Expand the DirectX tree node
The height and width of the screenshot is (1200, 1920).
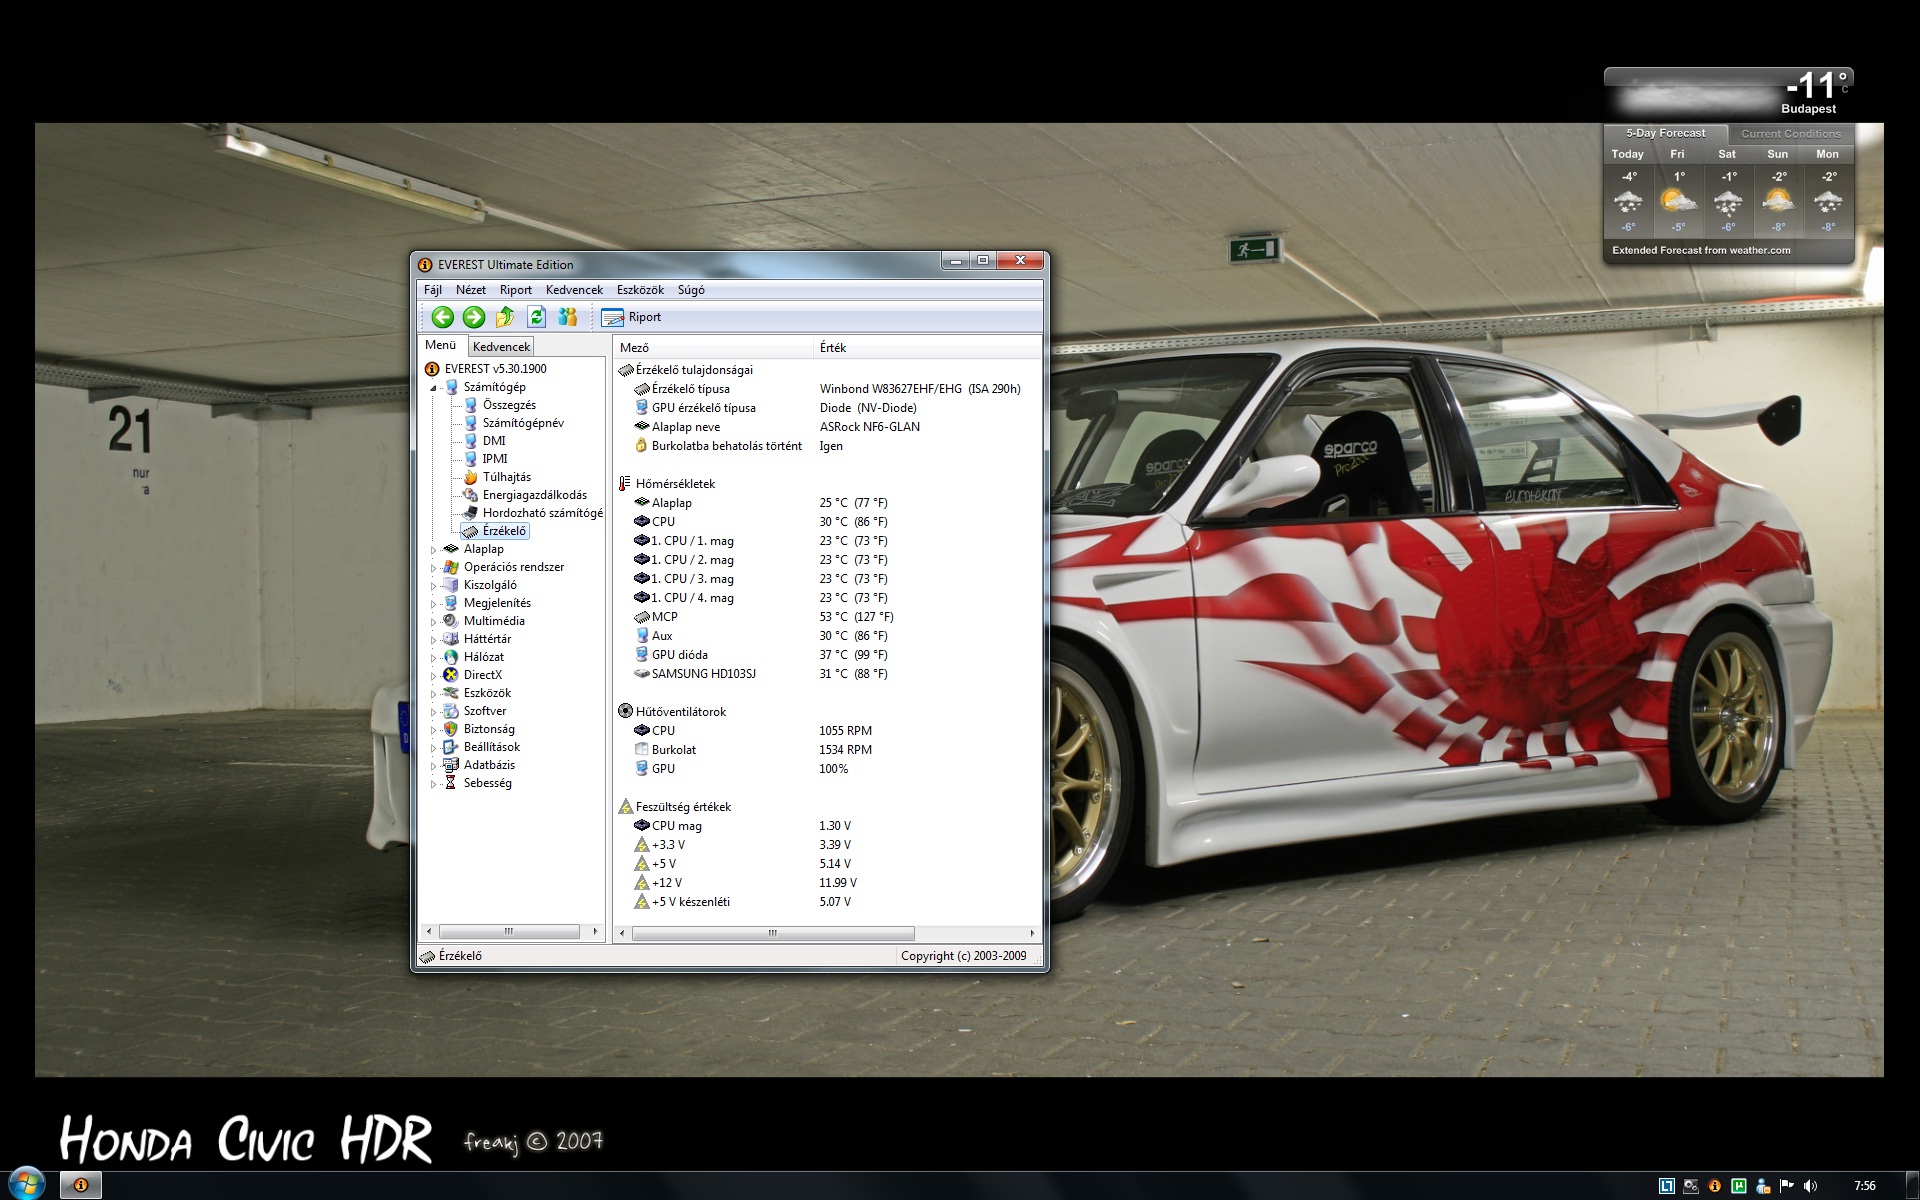click(x=434, y=676)
